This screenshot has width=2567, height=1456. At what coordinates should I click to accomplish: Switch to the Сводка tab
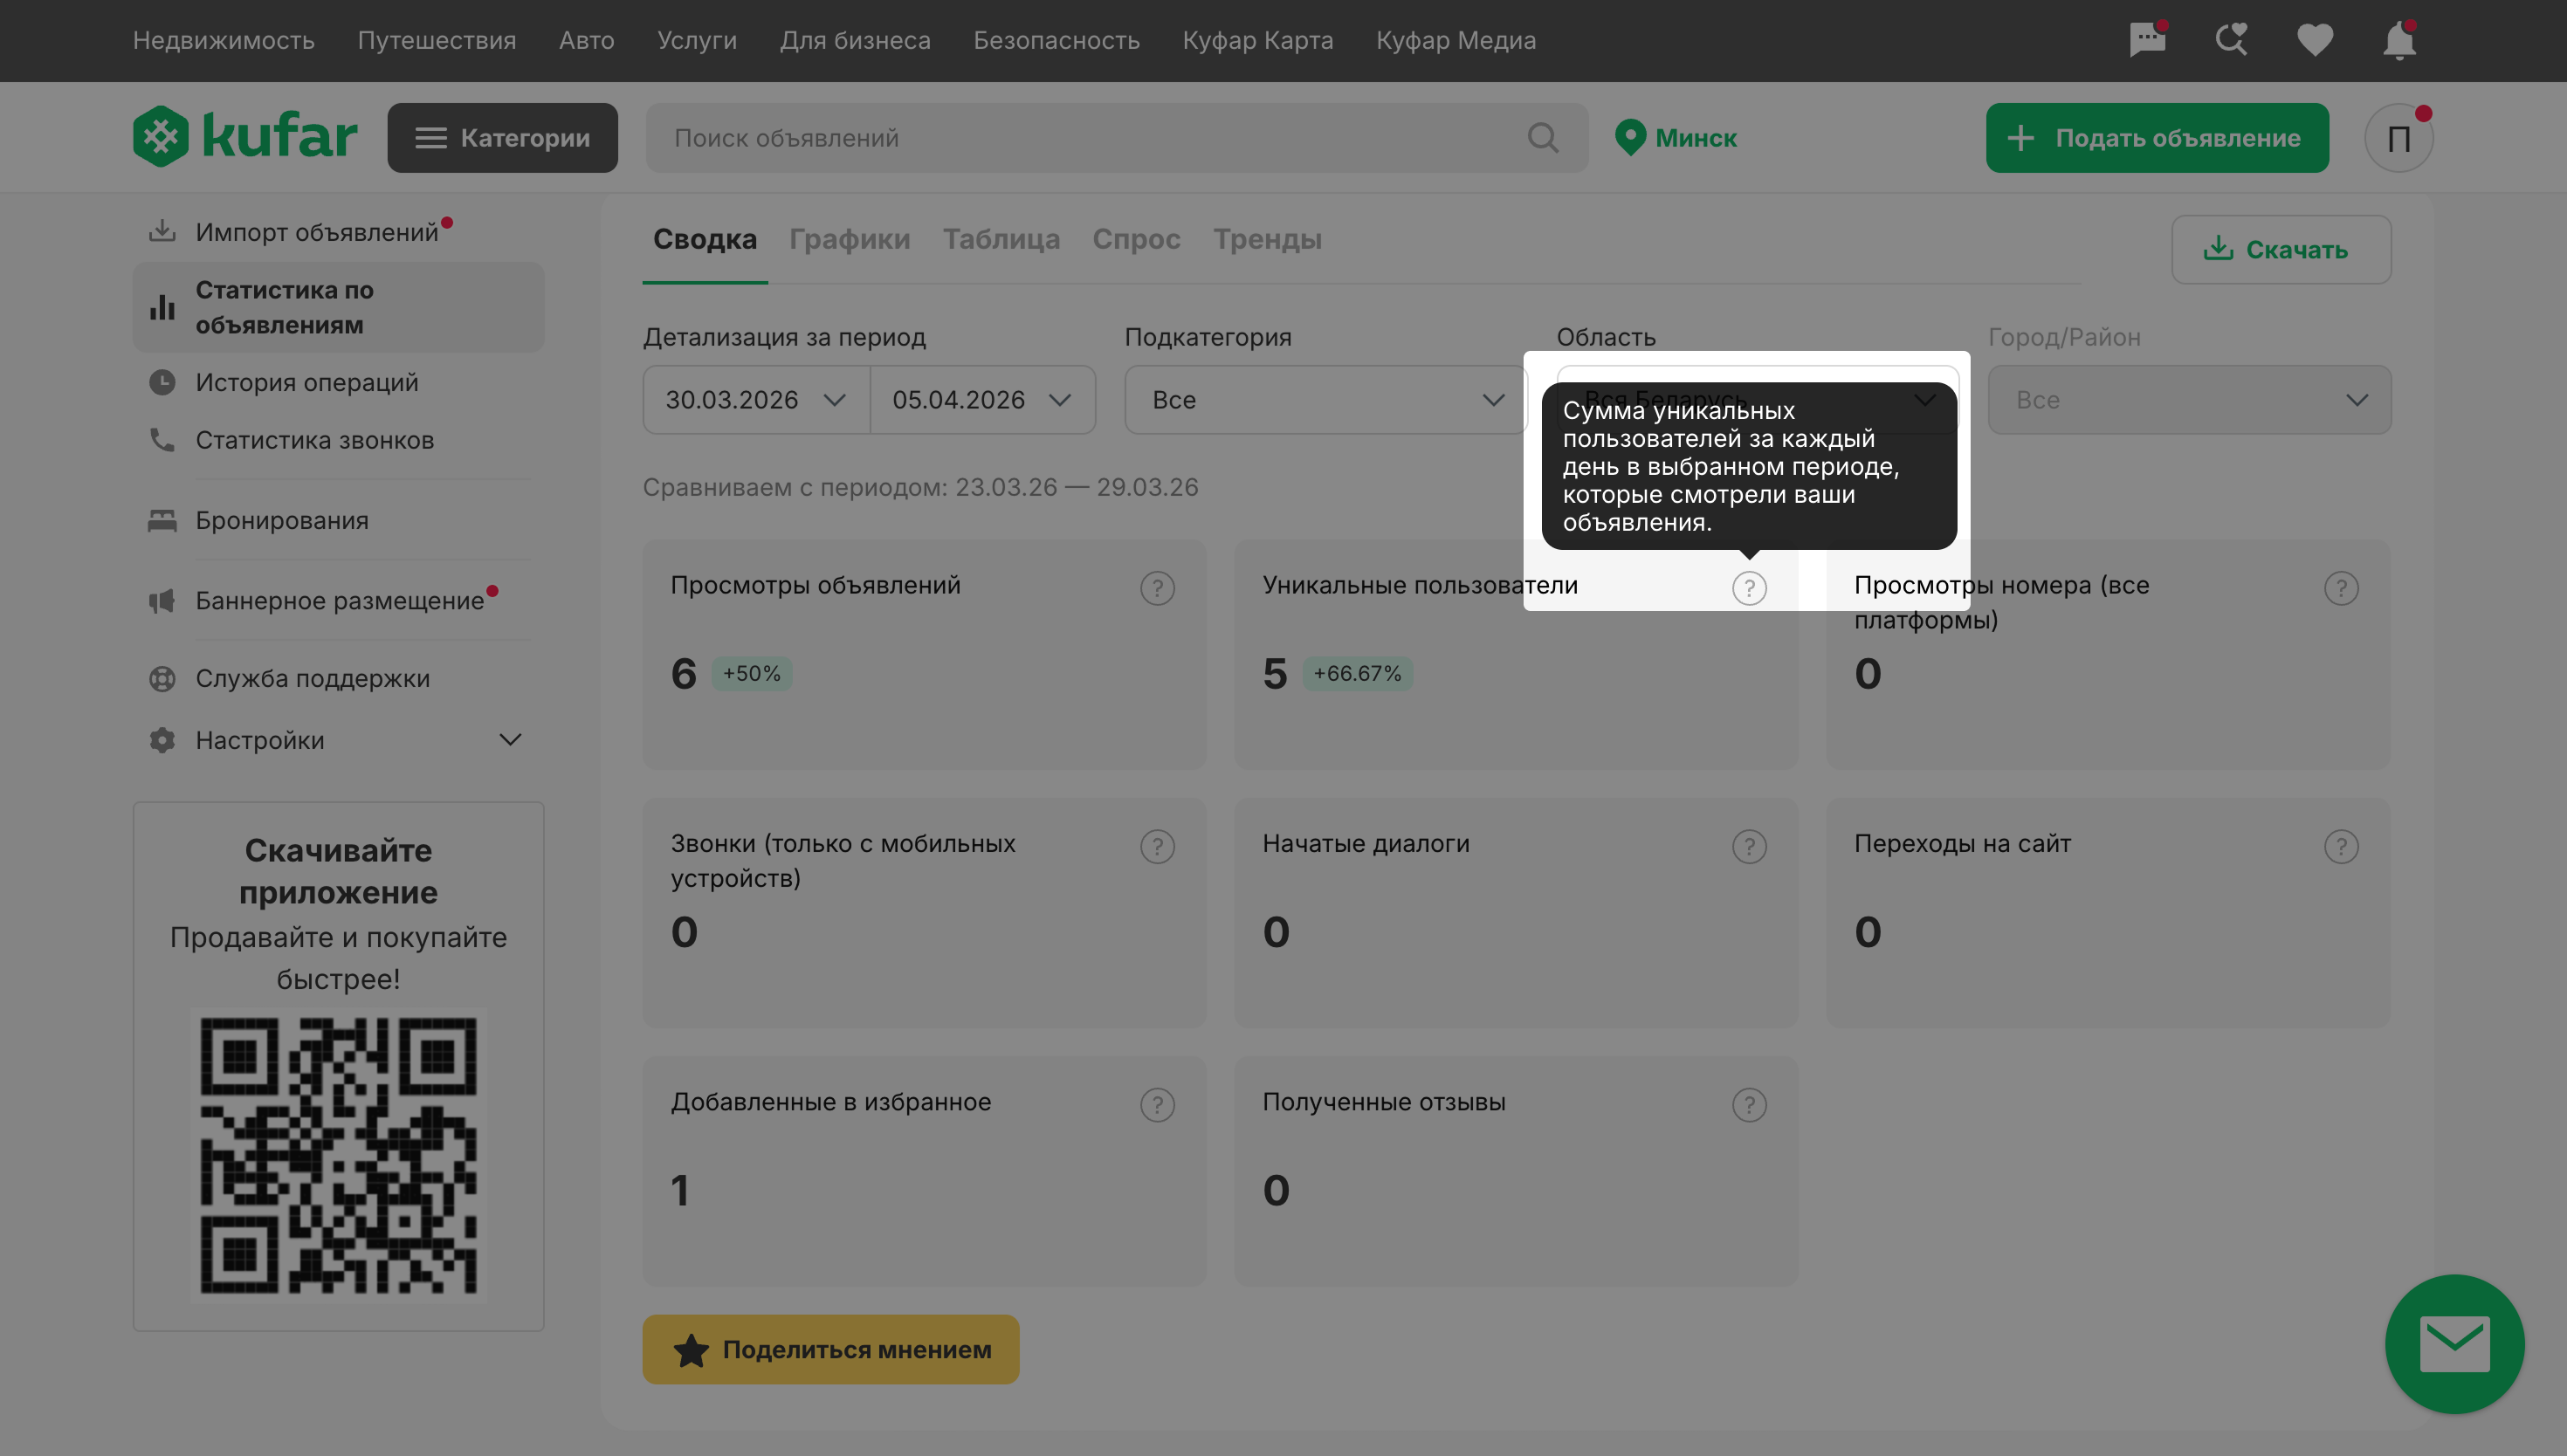click(705, 240)
